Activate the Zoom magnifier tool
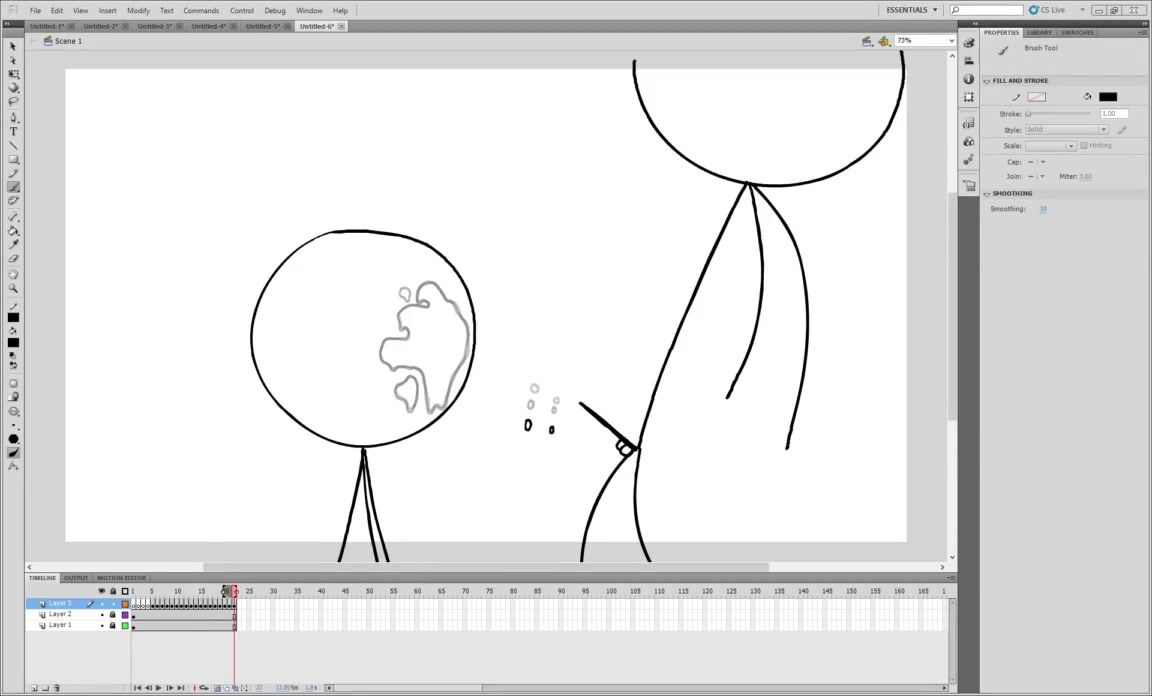The height and width of the screenshot is (696, 1152). (13, 288)
